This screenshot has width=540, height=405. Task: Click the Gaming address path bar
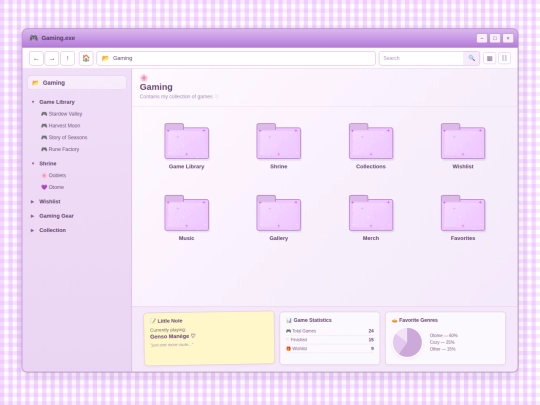[x=236, y=58]
